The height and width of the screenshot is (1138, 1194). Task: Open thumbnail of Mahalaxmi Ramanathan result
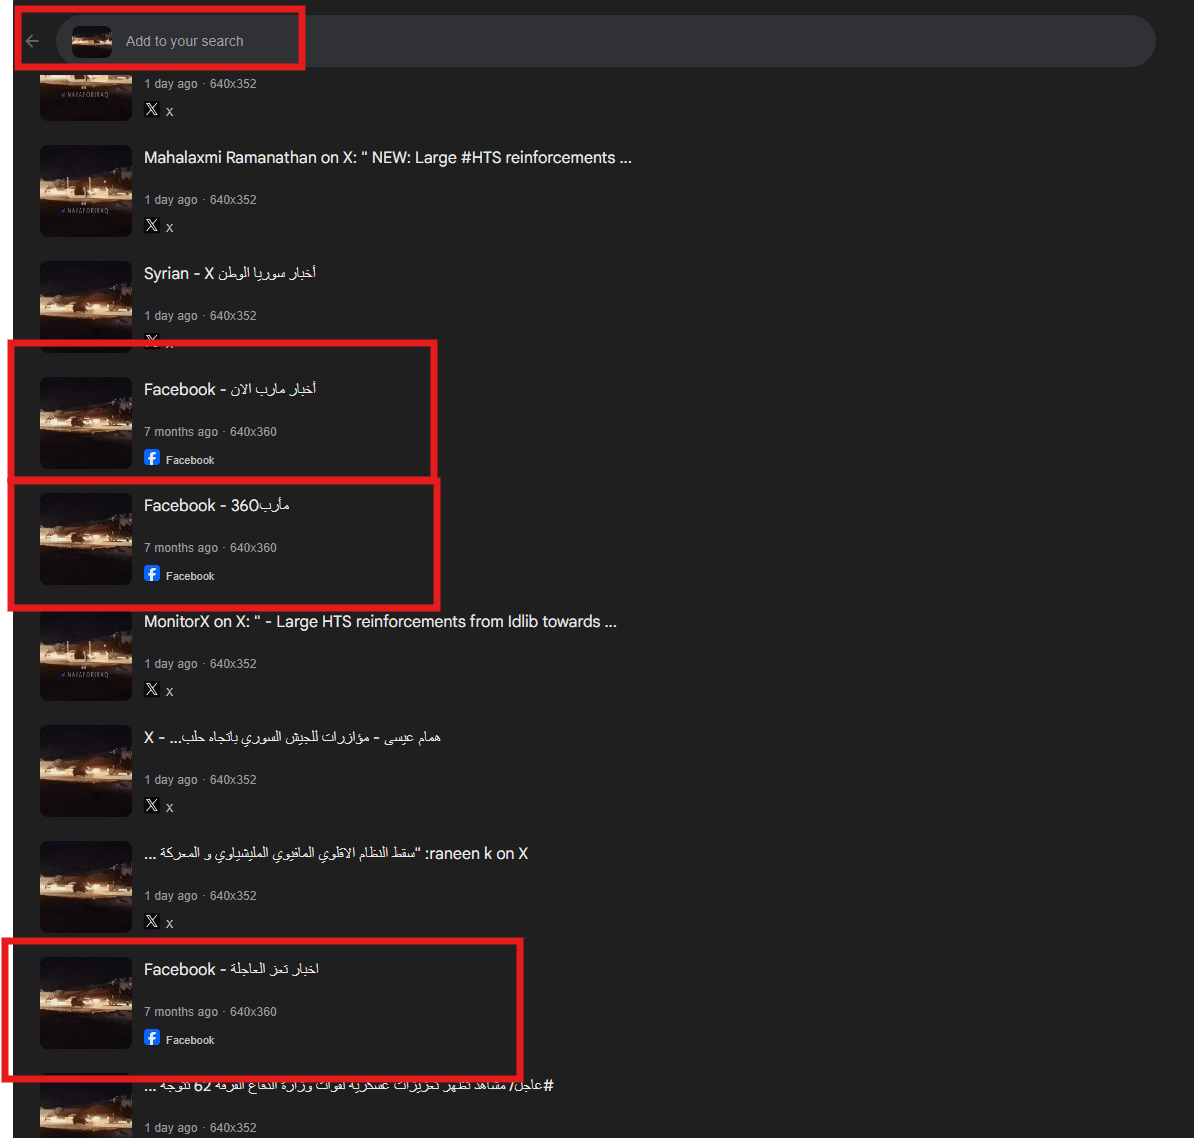86,191
